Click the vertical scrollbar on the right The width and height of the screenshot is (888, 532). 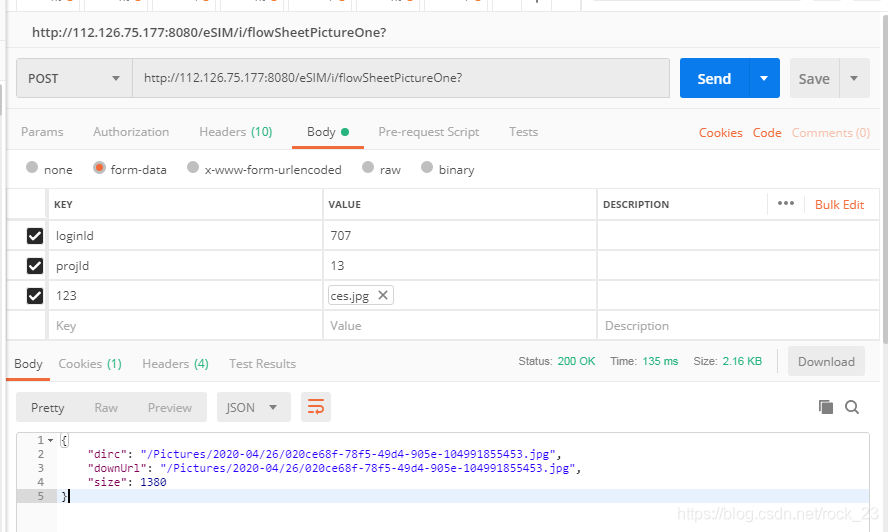click(885, 178)
